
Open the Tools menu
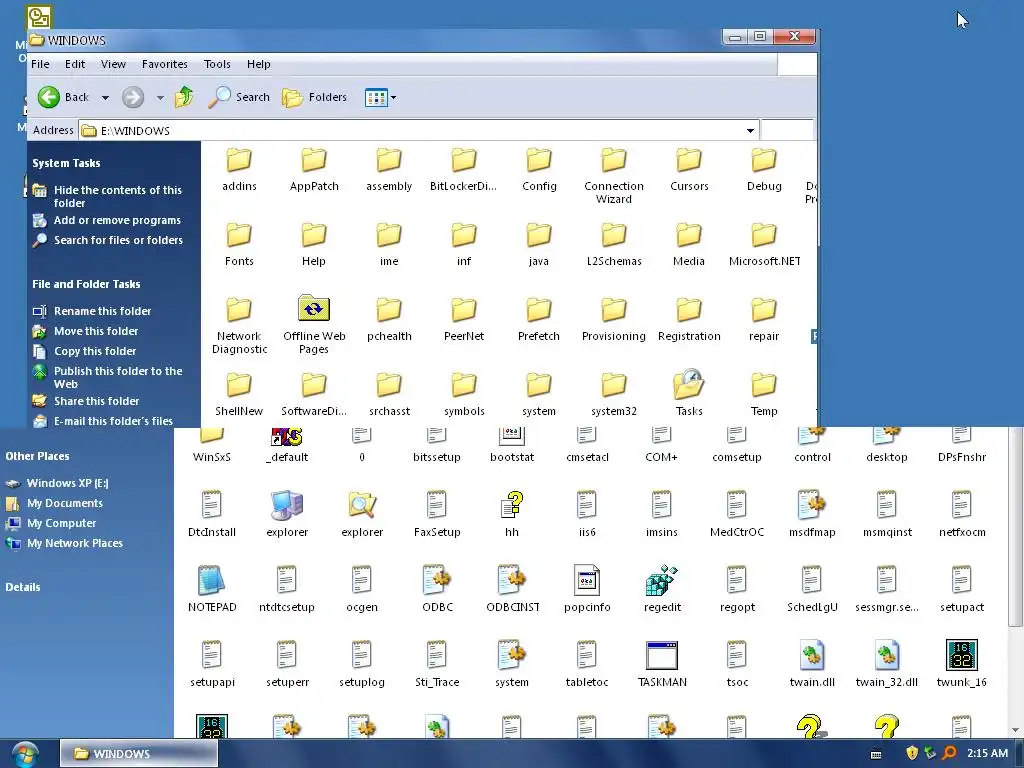click(x=217, y=64)
